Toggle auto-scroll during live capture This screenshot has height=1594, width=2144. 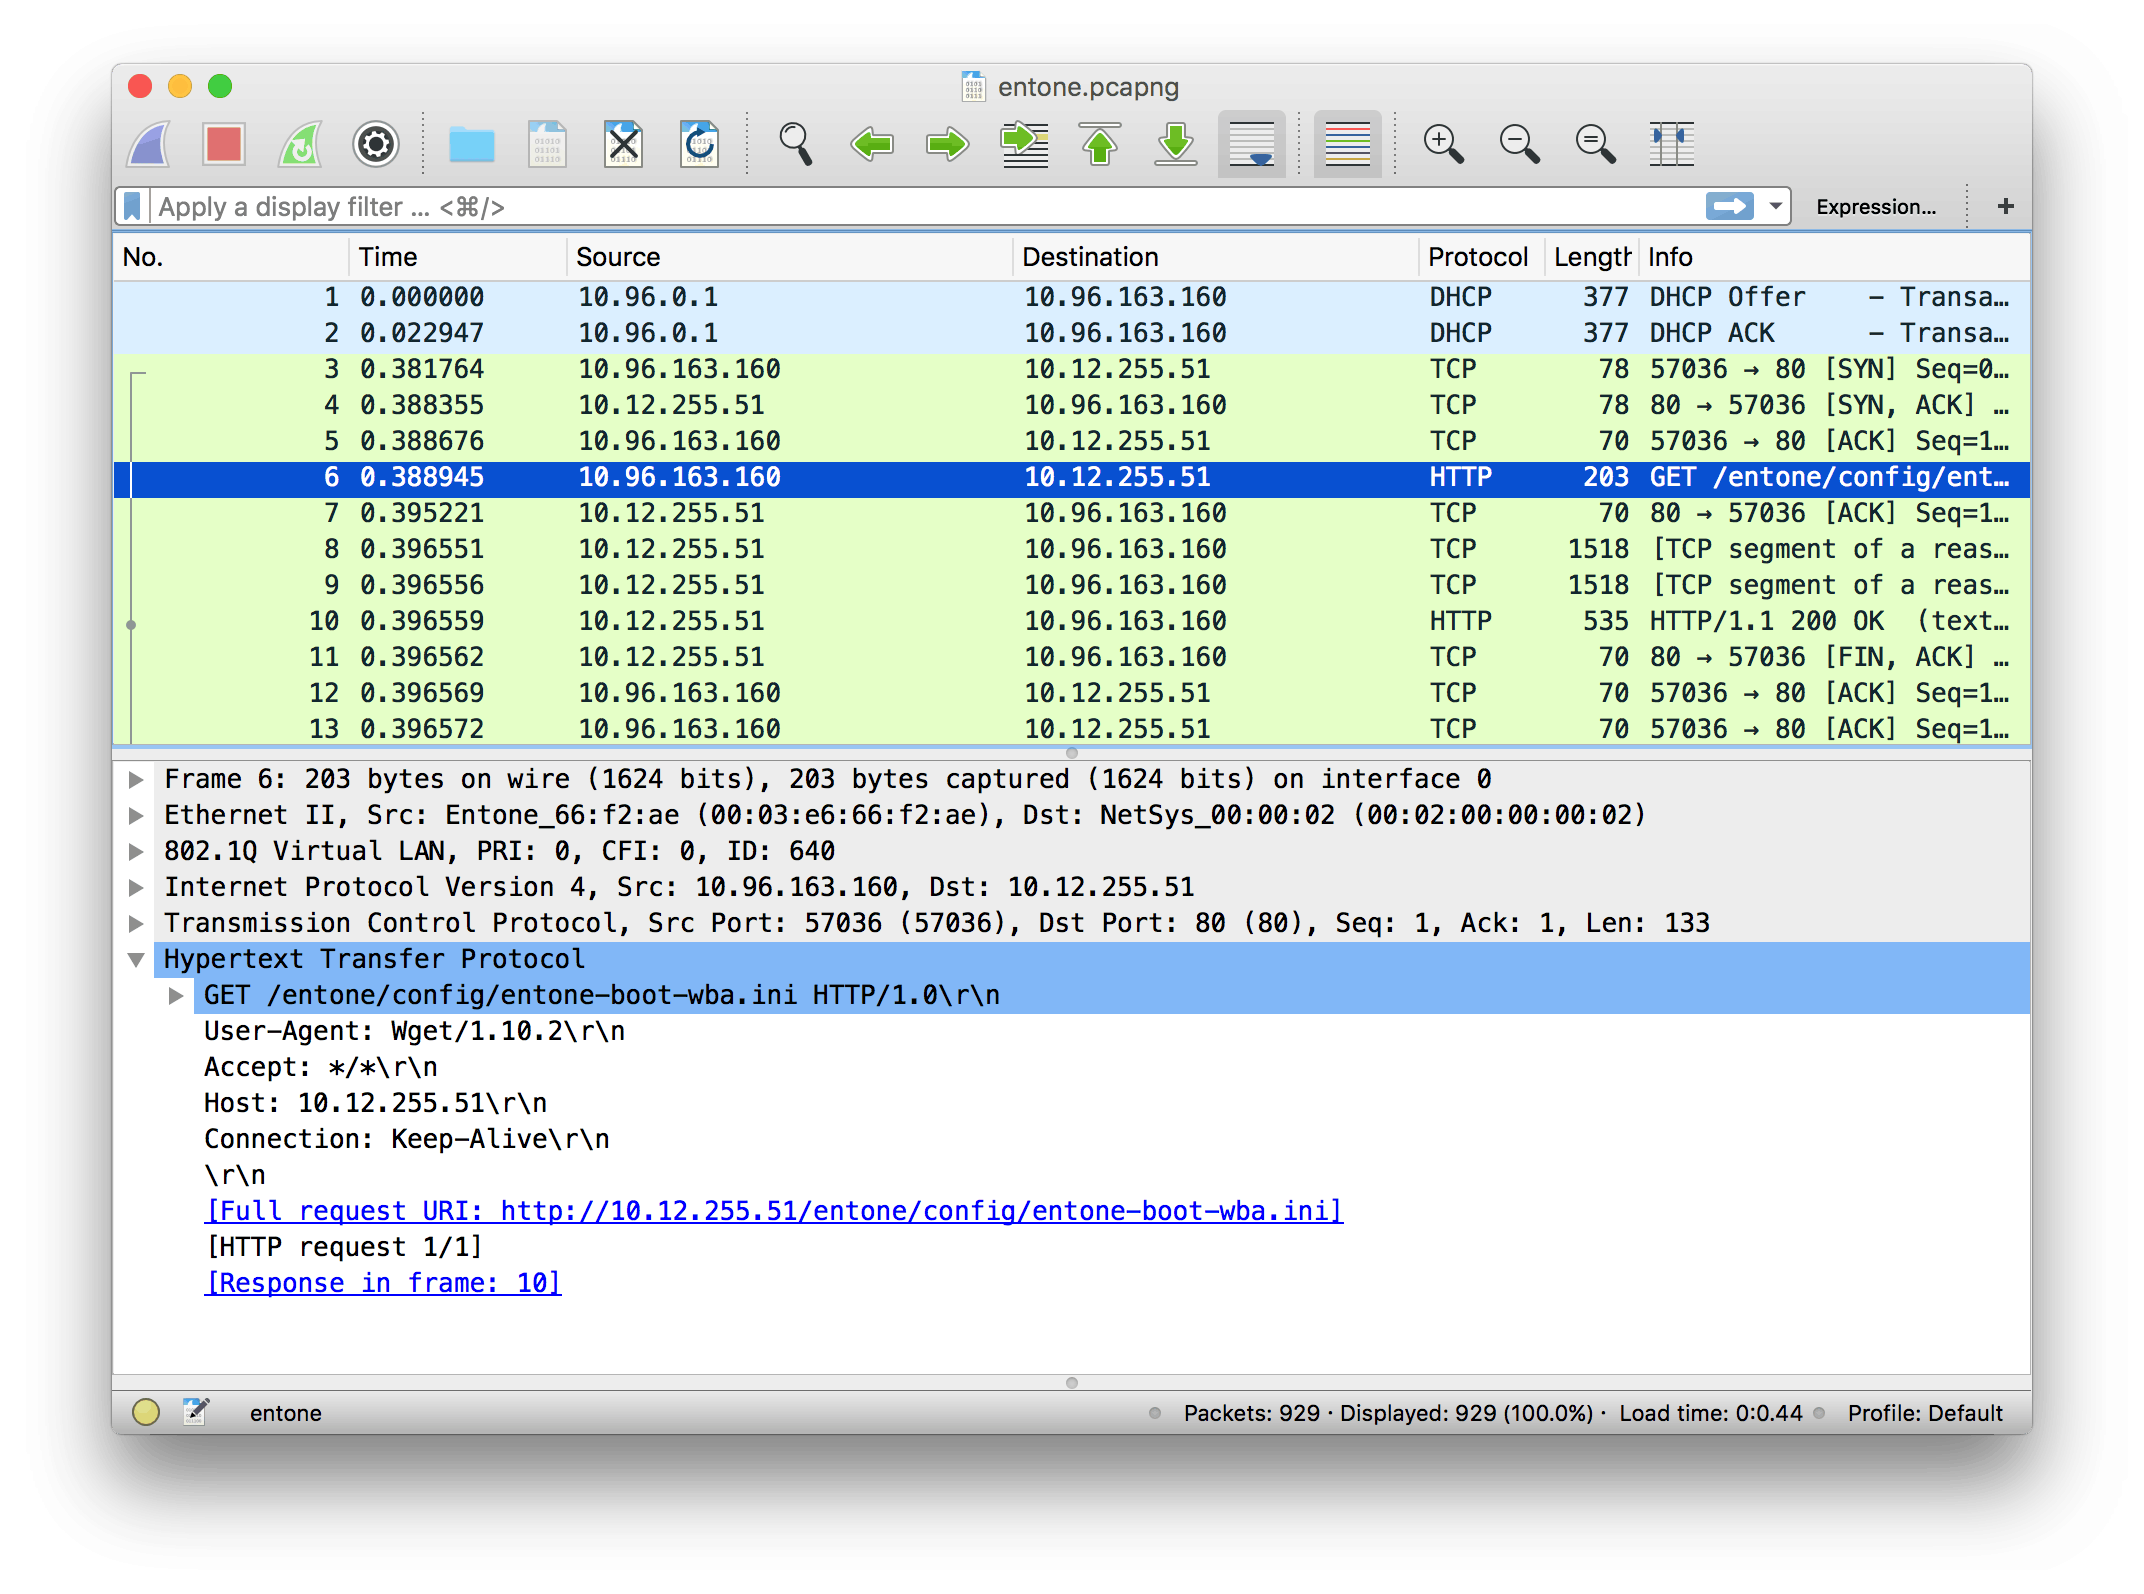1251,144
